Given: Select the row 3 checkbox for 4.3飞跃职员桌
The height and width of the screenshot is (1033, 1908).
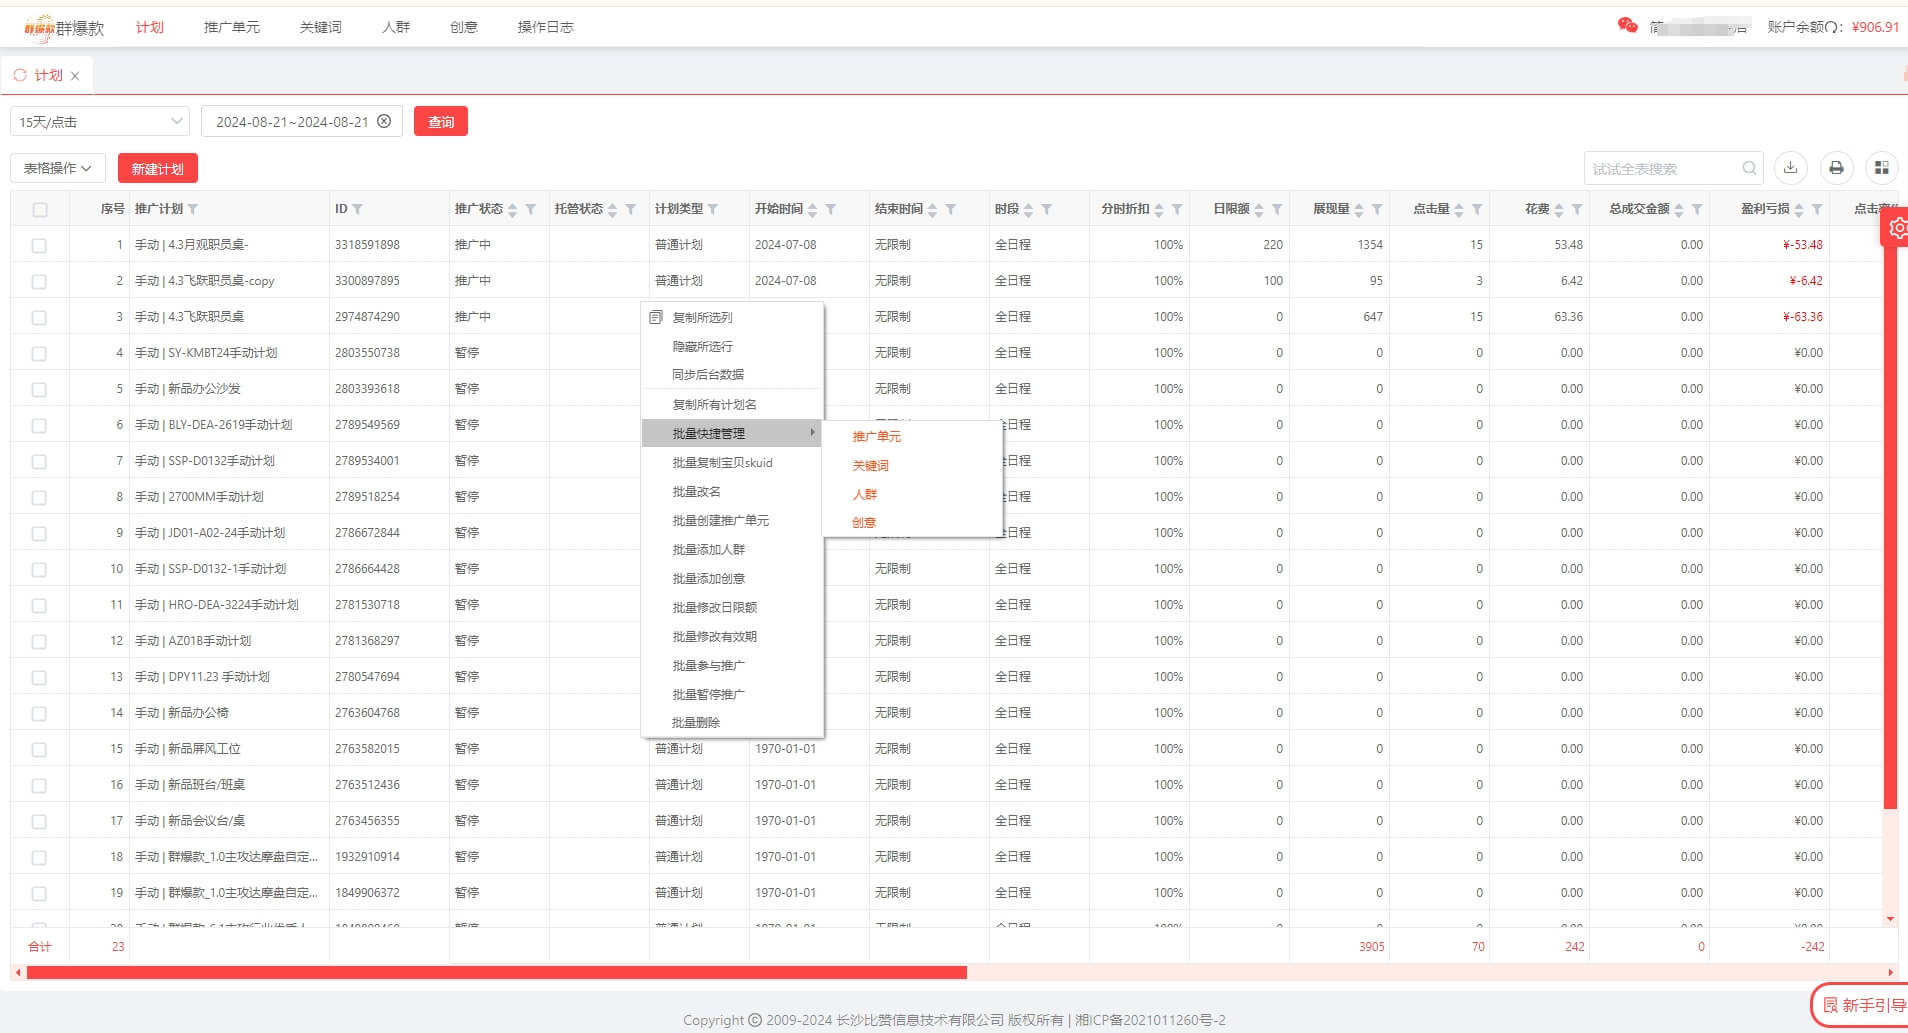Looking at the screenshot, I should point(39,317).
